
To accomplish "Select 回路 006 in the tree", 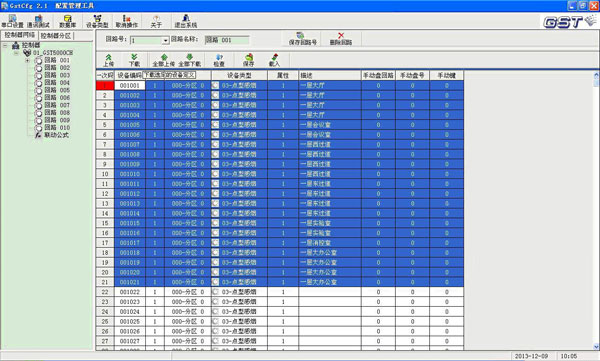I will (57, 97).
